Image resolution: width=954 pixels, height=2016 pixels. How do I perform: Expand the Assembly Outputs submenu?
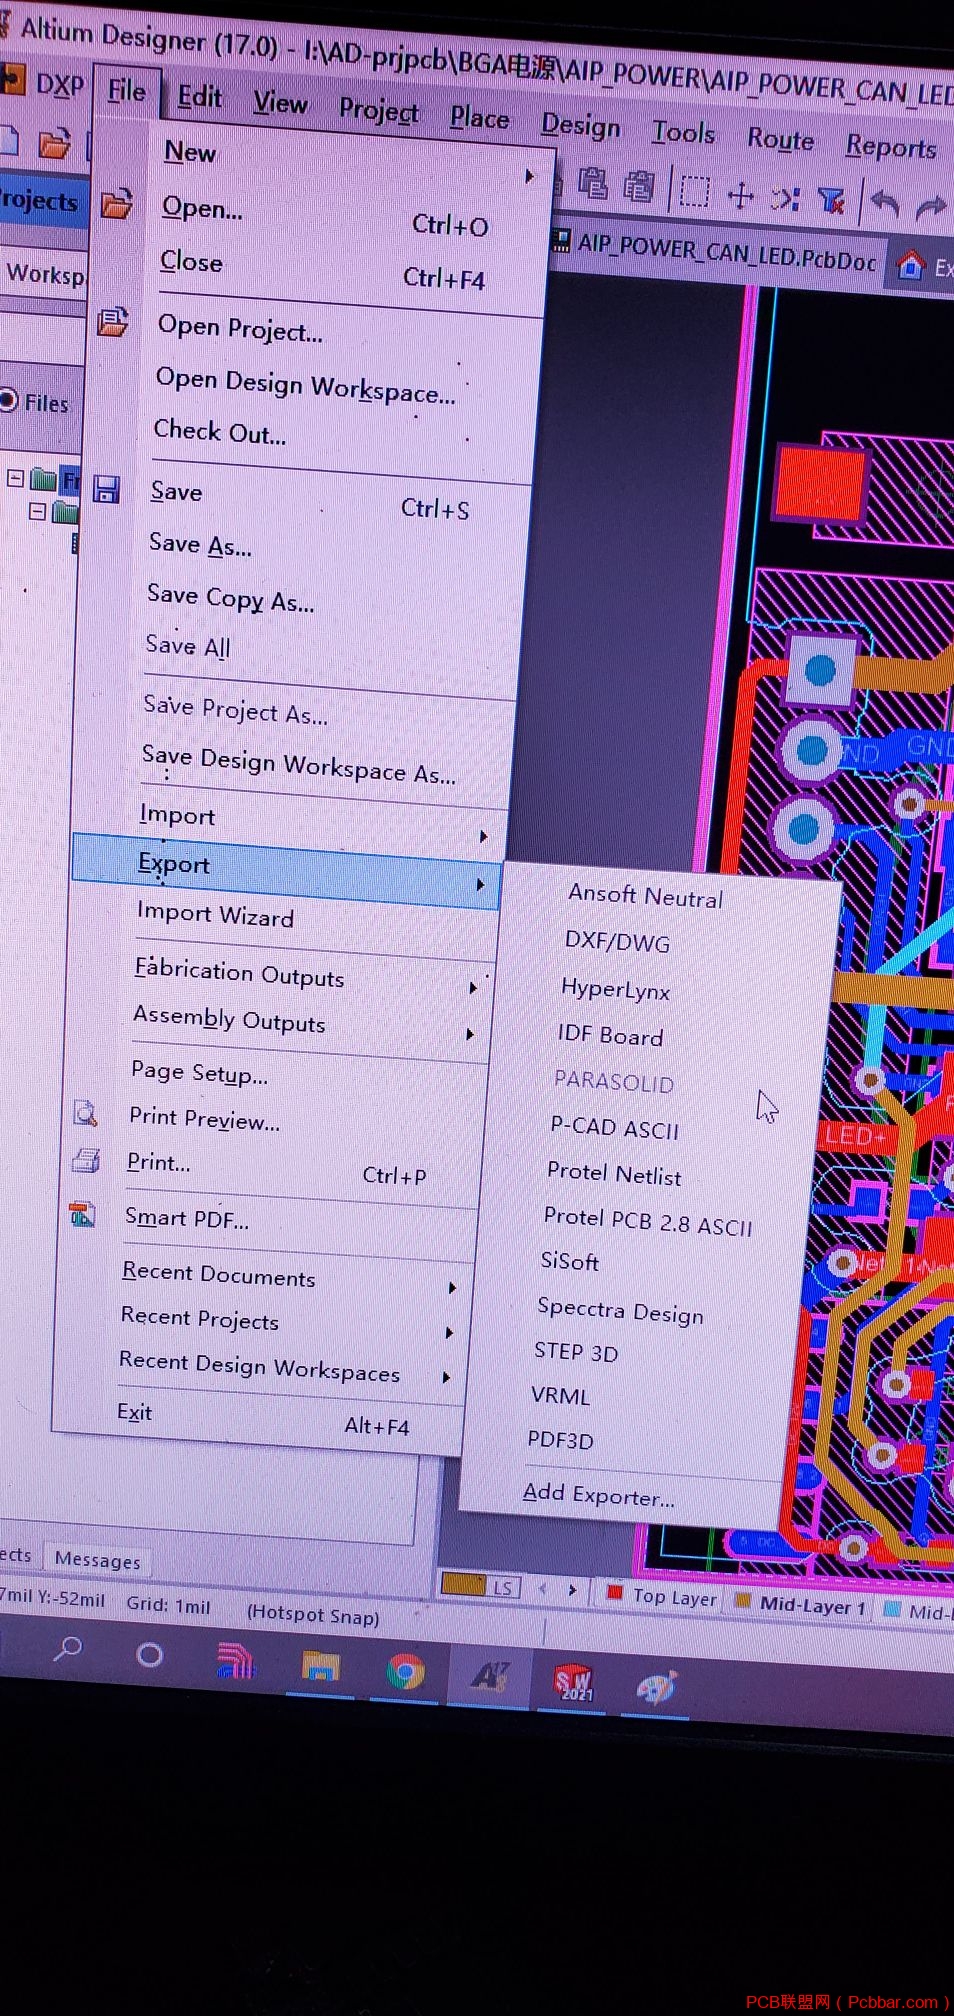point(470,1033)
